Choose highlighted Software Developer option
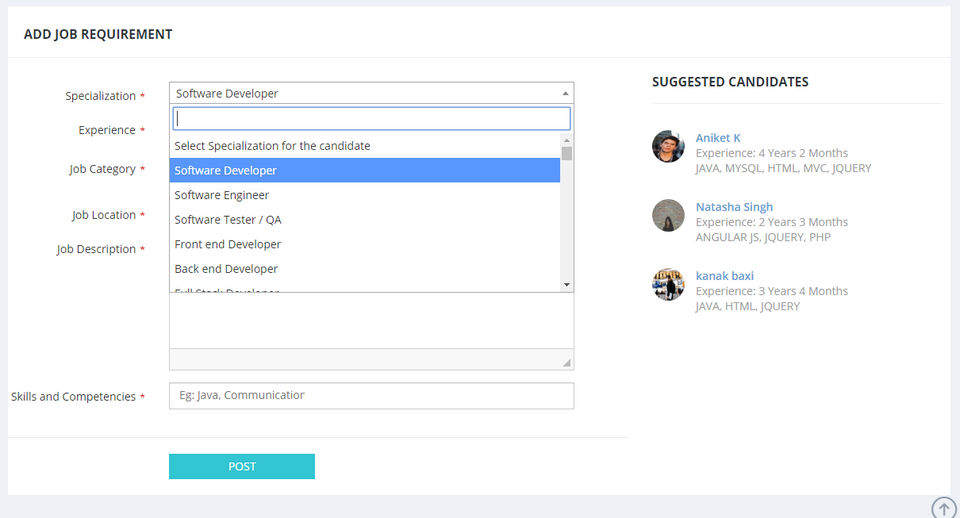The width and height of the screenshot is (960, 518). click(226, 171)
